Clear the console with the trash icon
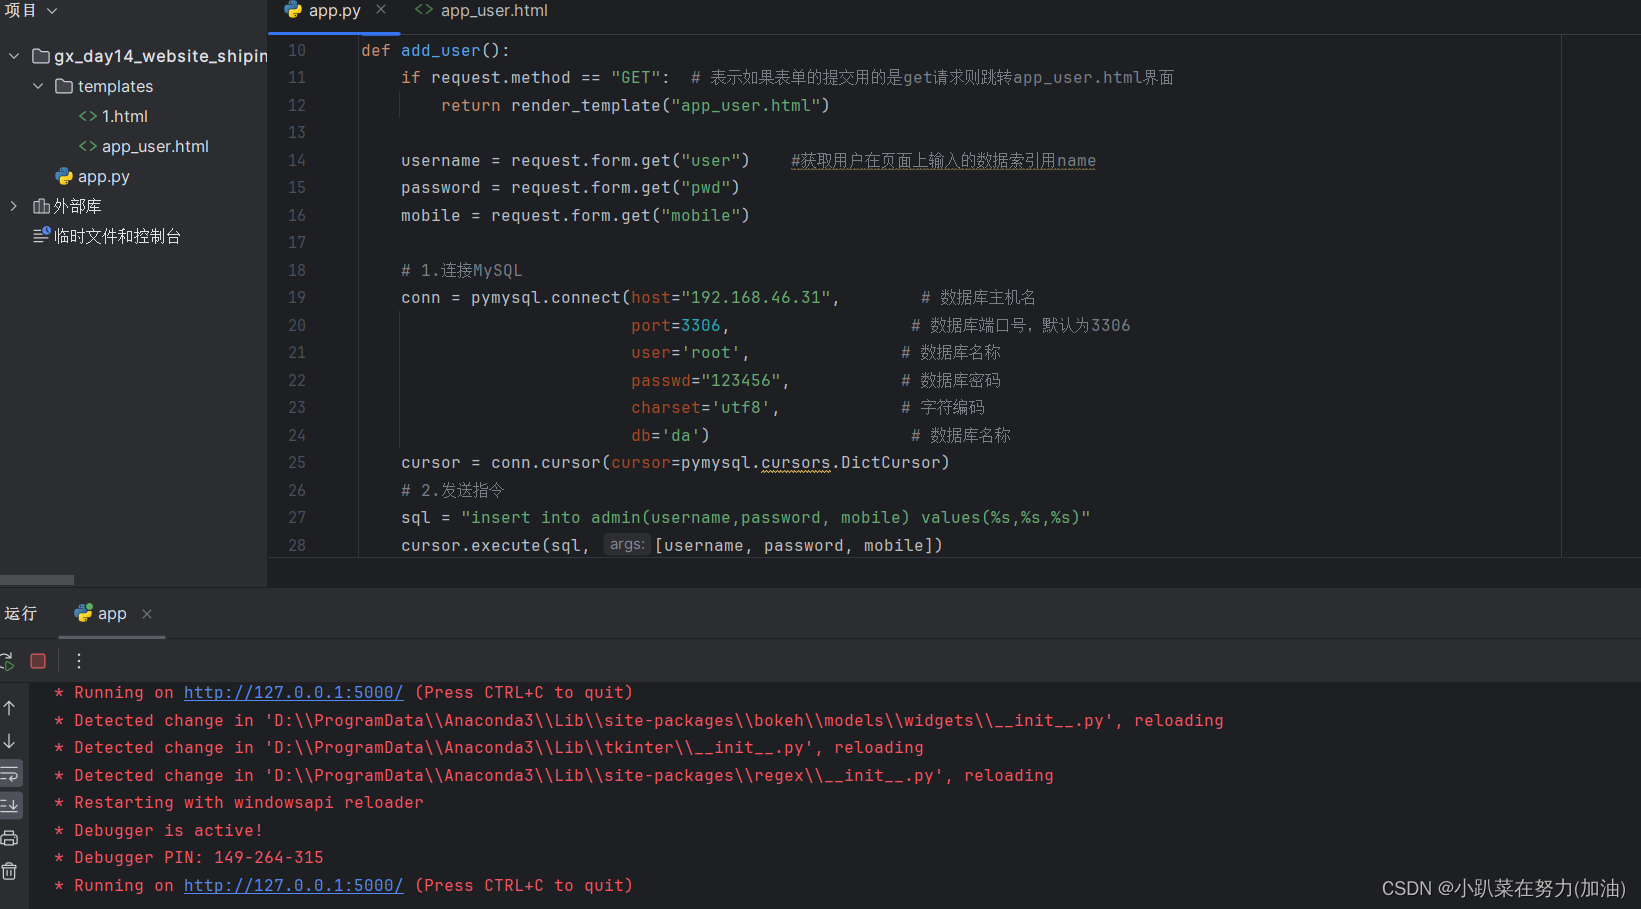This screenshot has width=1641, height=909. tap(10, 869)
